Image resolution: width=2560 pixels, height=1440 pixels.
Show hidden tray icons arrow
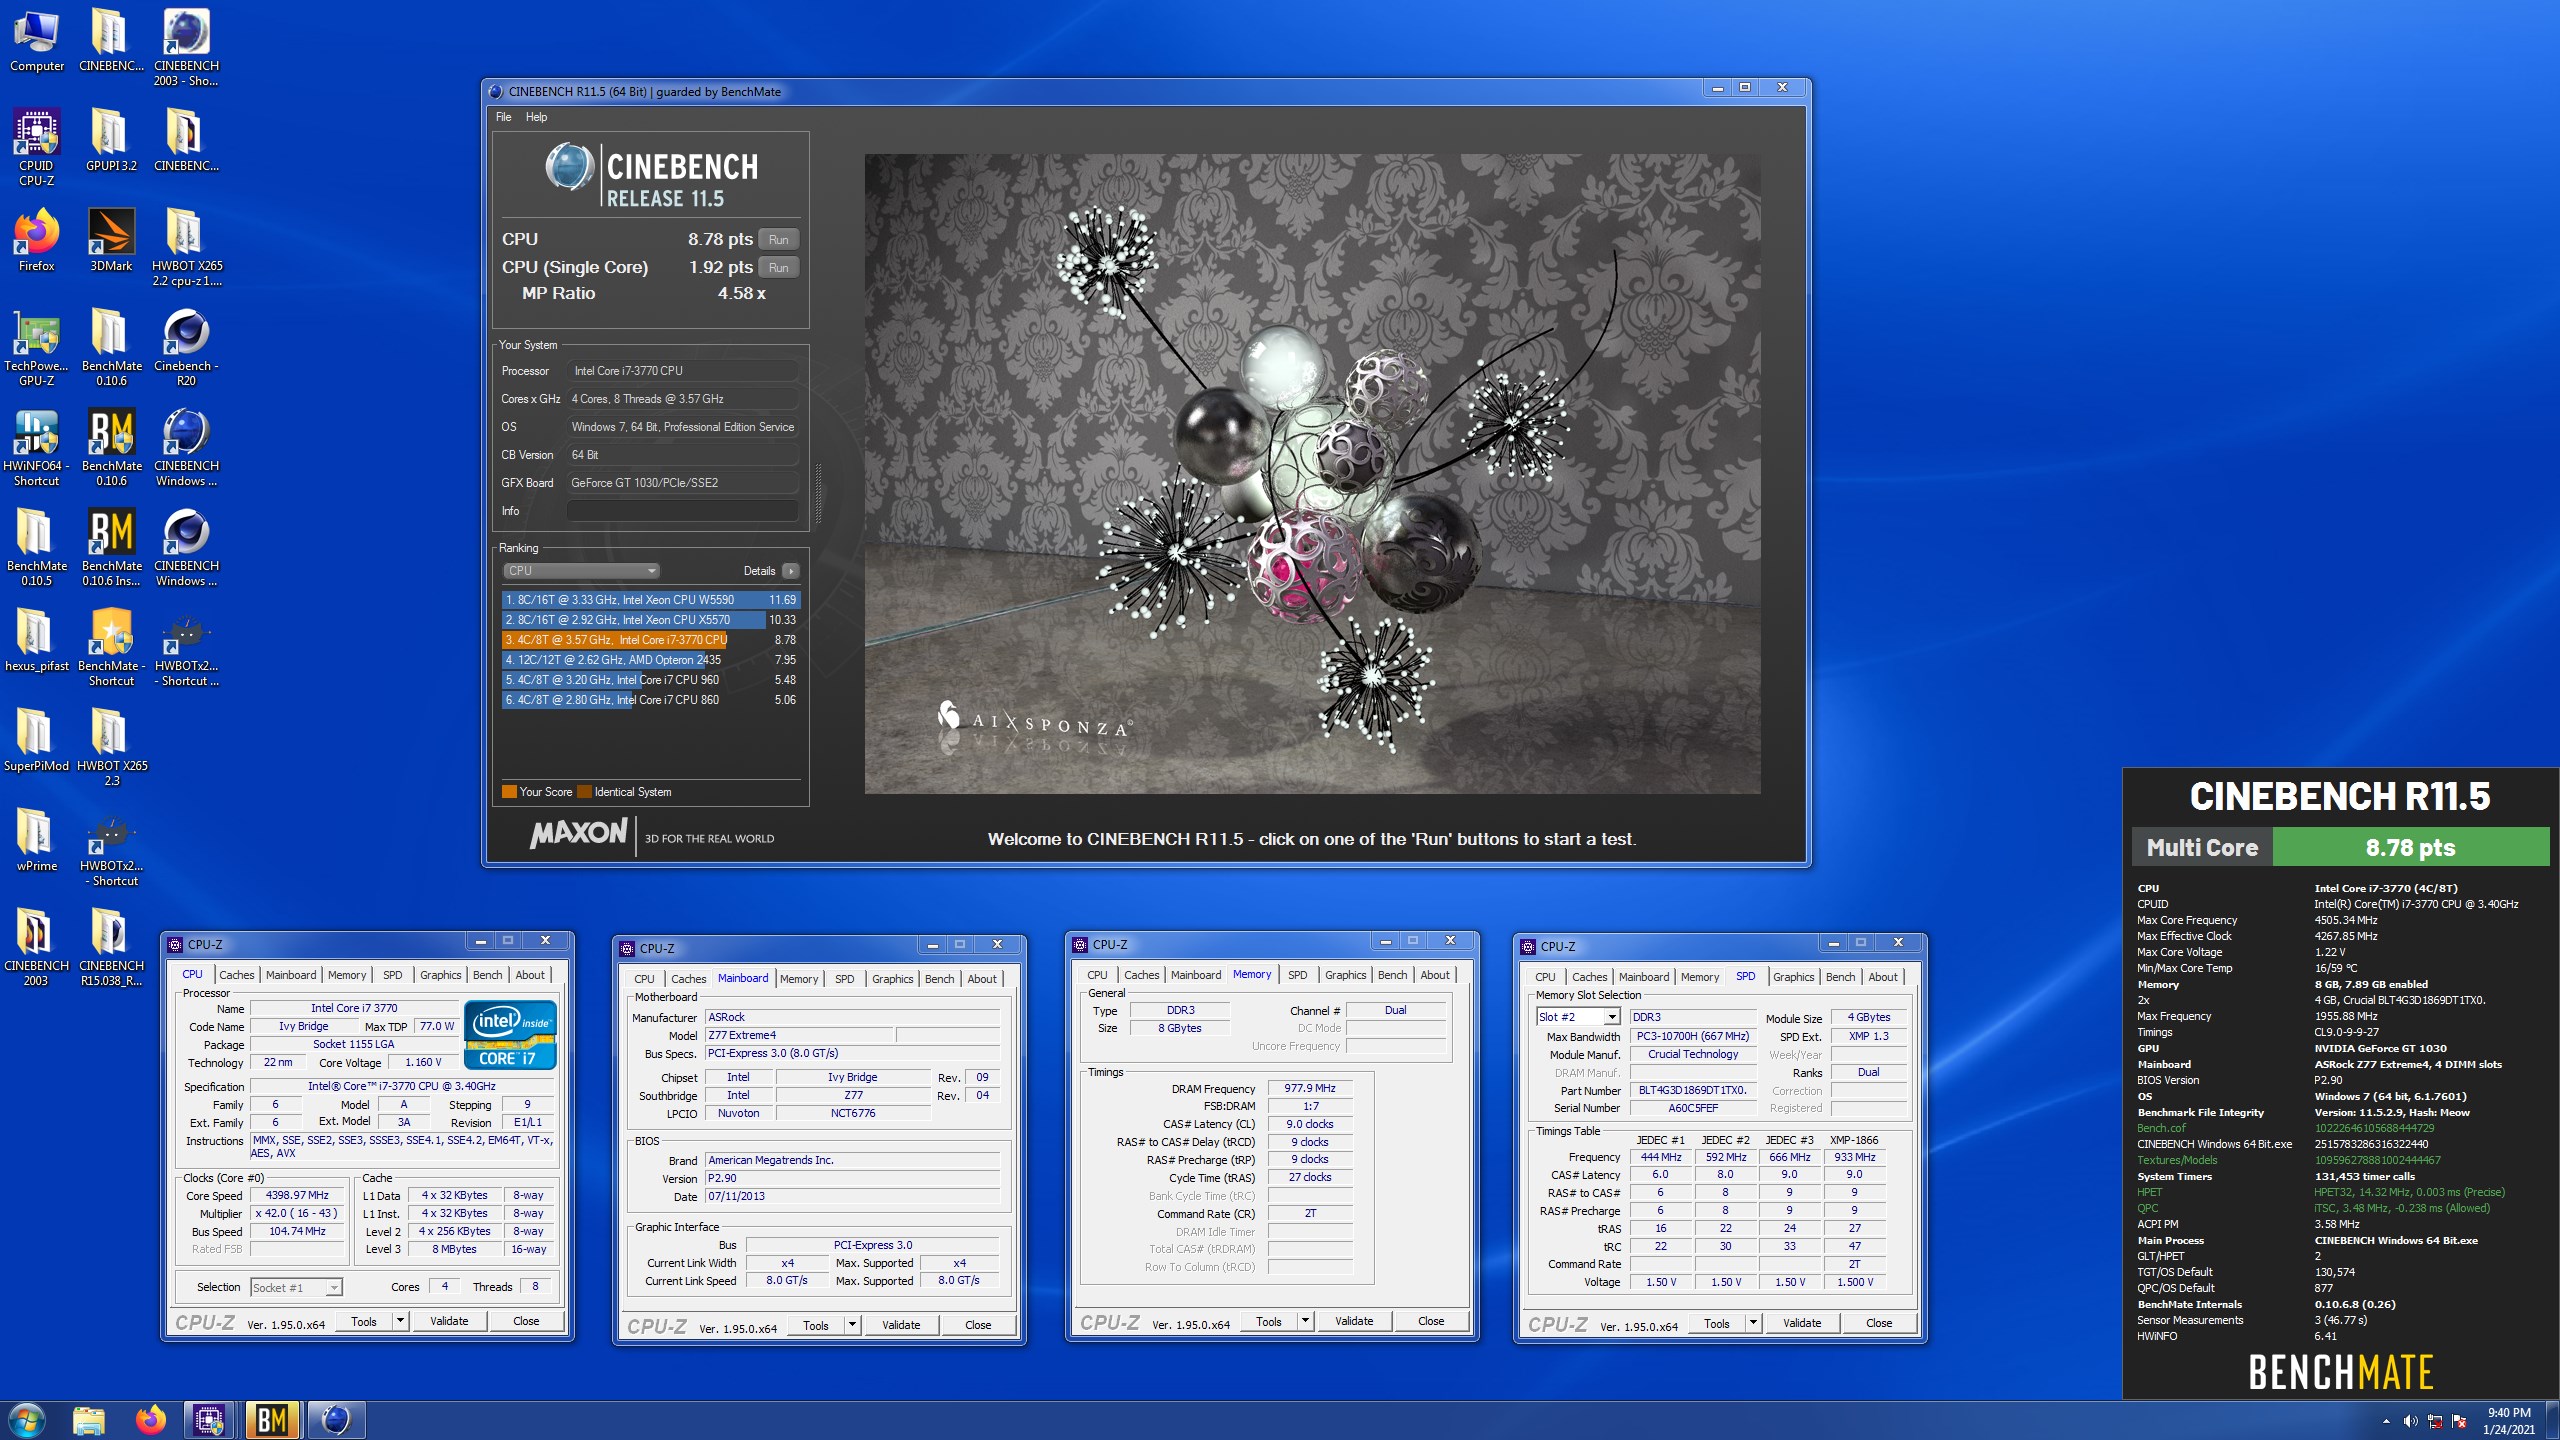(x=2387, y=1421)
